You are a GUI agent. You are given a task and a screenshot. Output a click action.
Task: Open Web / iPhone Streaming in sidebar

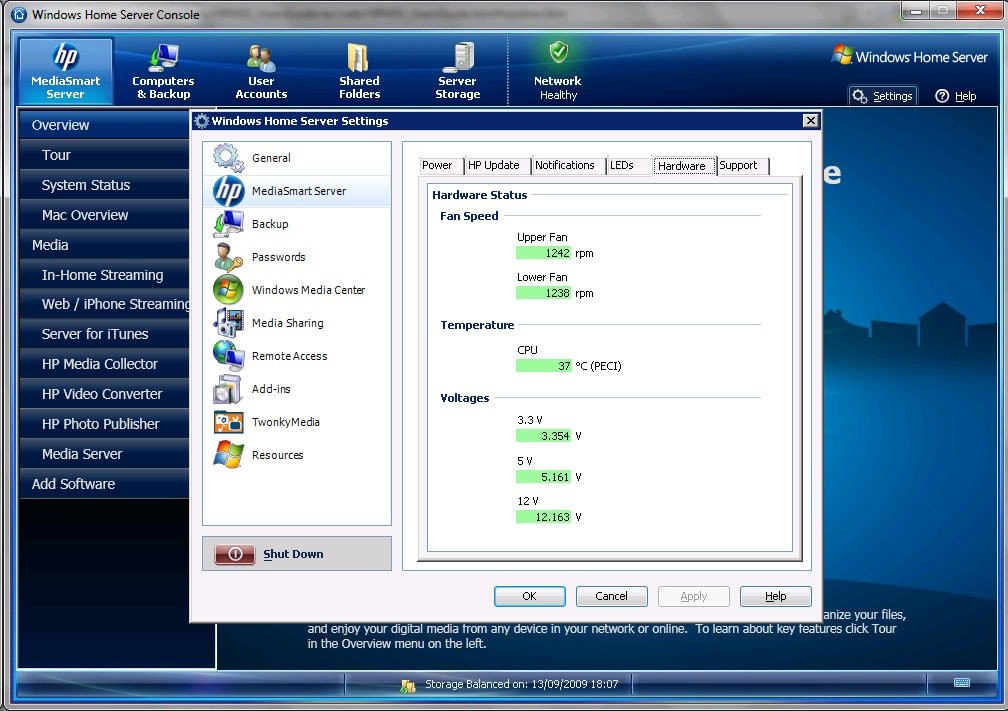(104, 304)
